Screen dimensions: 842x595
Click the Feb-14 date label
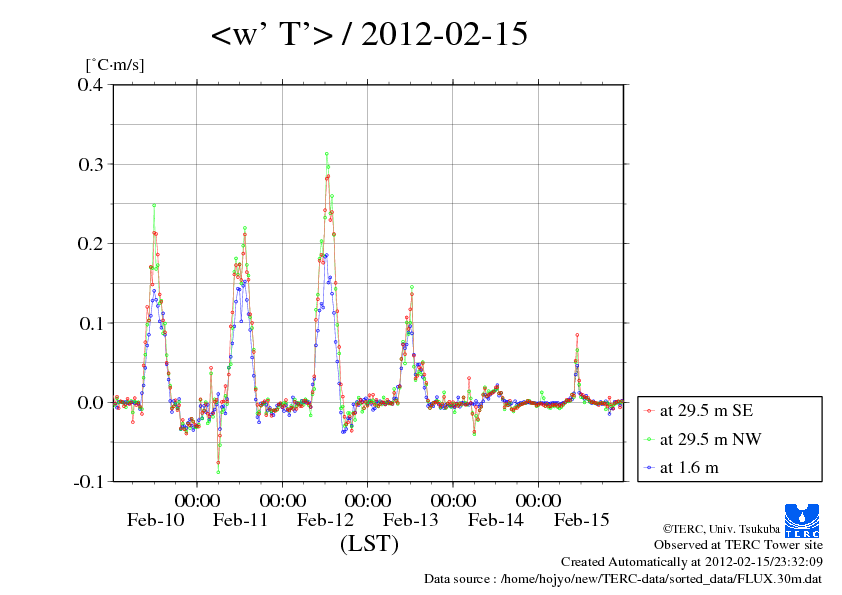click(496, 520)
